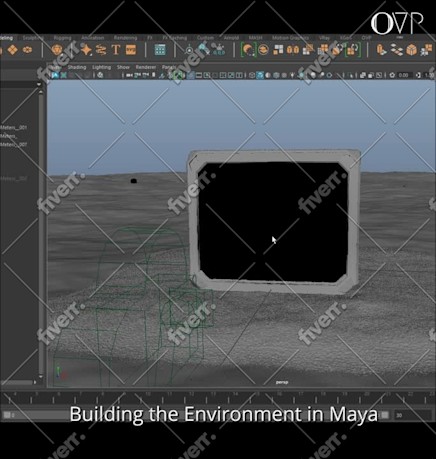
Task: Create polygon Type with the T icon
Action: click(116, 50)
